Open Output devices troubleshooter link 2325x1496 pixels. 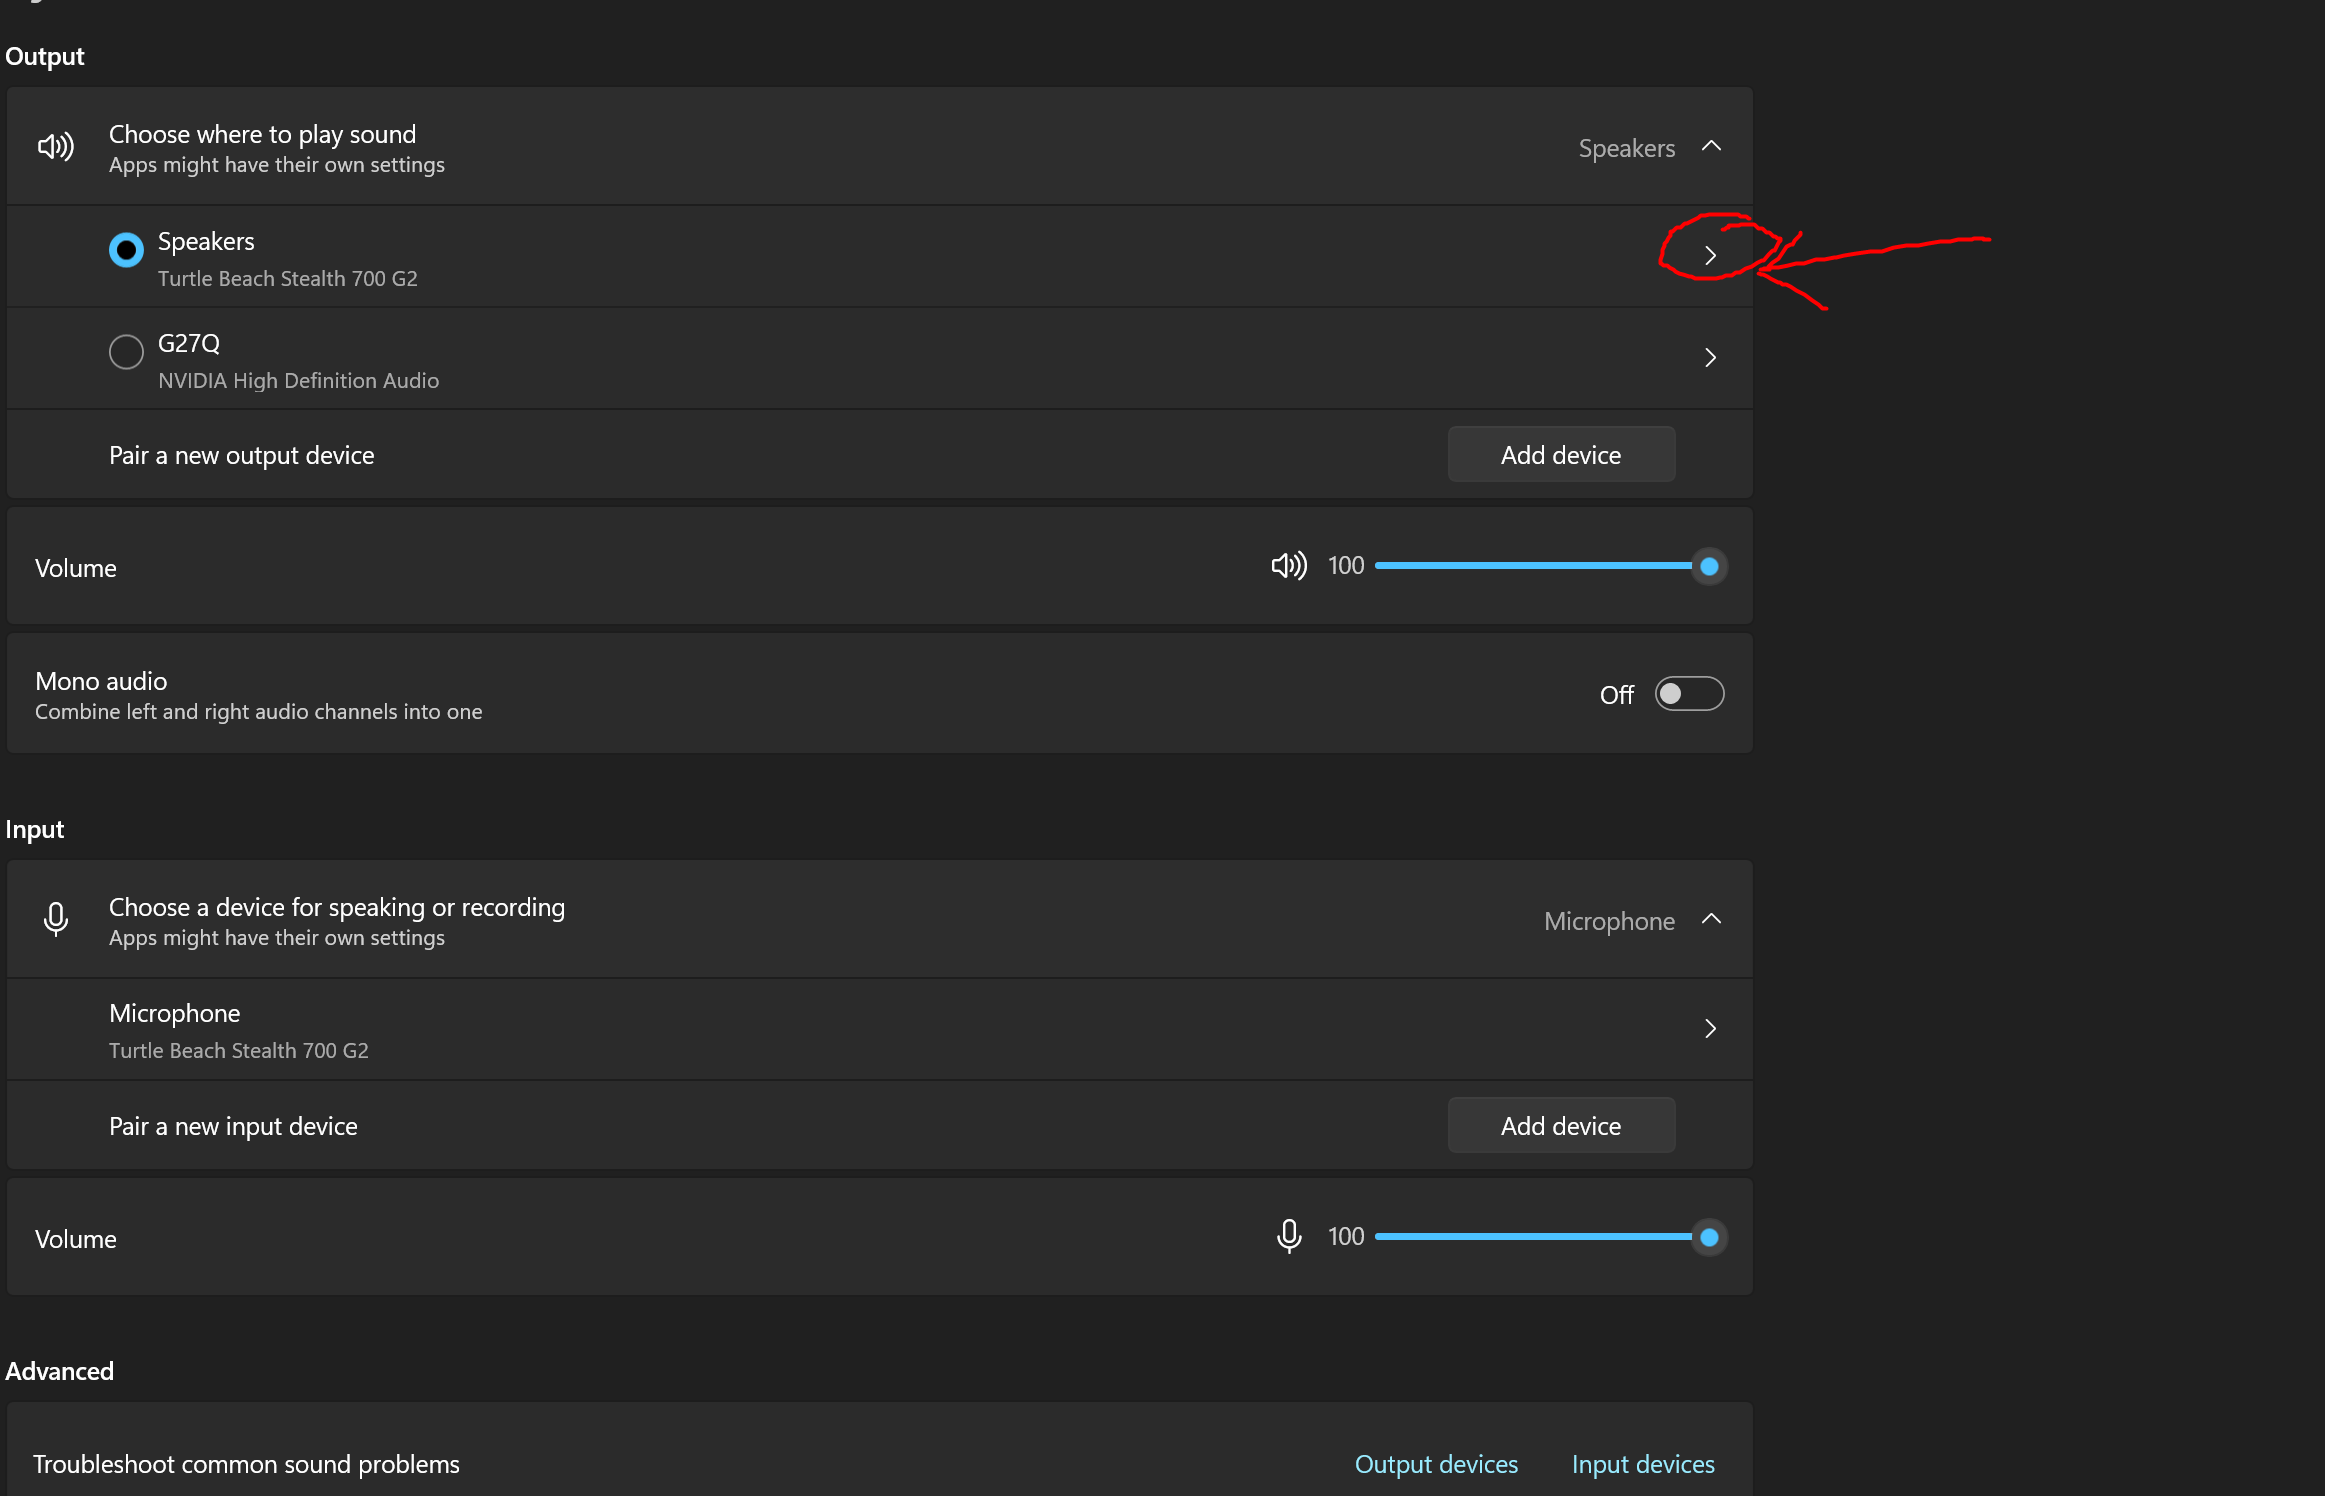(1436, 1464)
